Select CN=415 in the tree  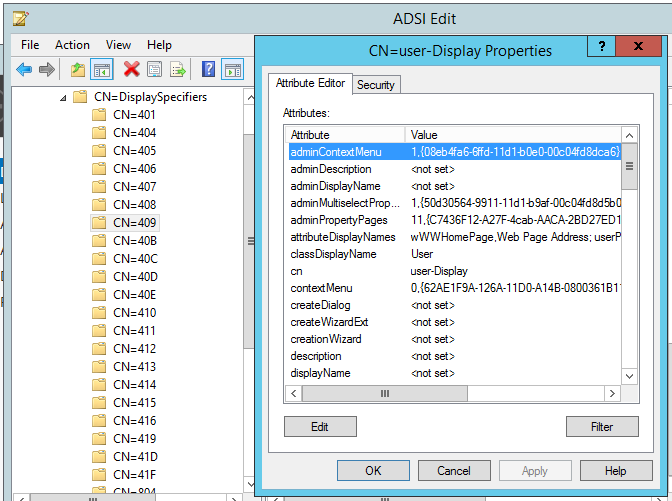(x=135, y=403)
